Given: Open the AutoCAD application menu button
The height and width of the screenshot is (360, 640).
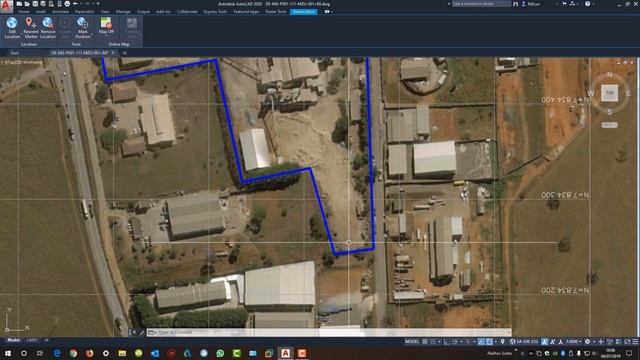Looking at the screenshot, I should pyautogui.click(x=7, y=6).
